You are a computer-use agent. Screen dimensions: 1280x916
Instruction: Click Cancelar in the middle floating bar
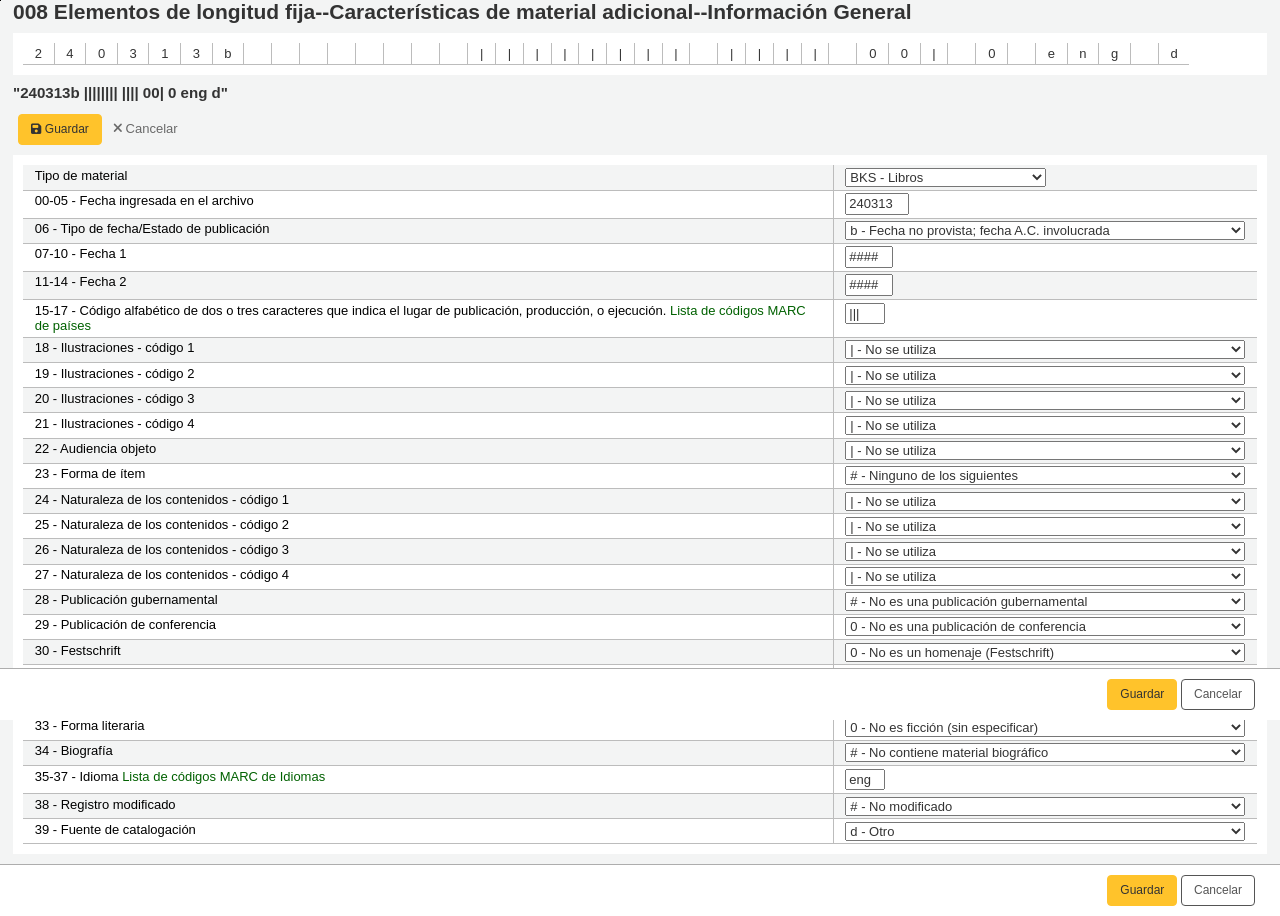coord(1218,695)
